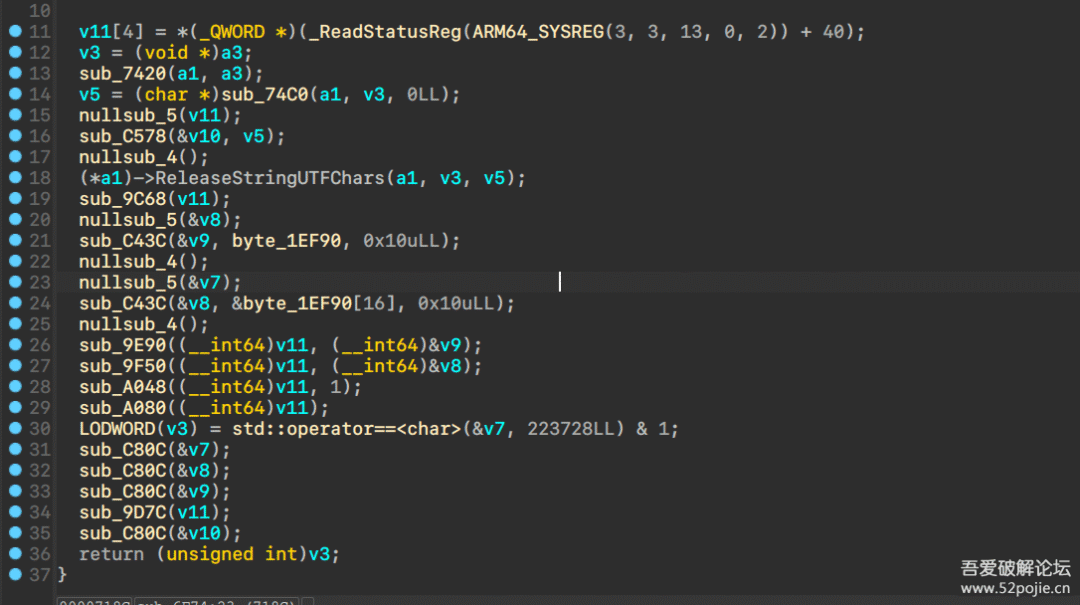Select sub_C80C call with &v10
This screenshot has width=1080, height=605.
[x=160, y=533]
